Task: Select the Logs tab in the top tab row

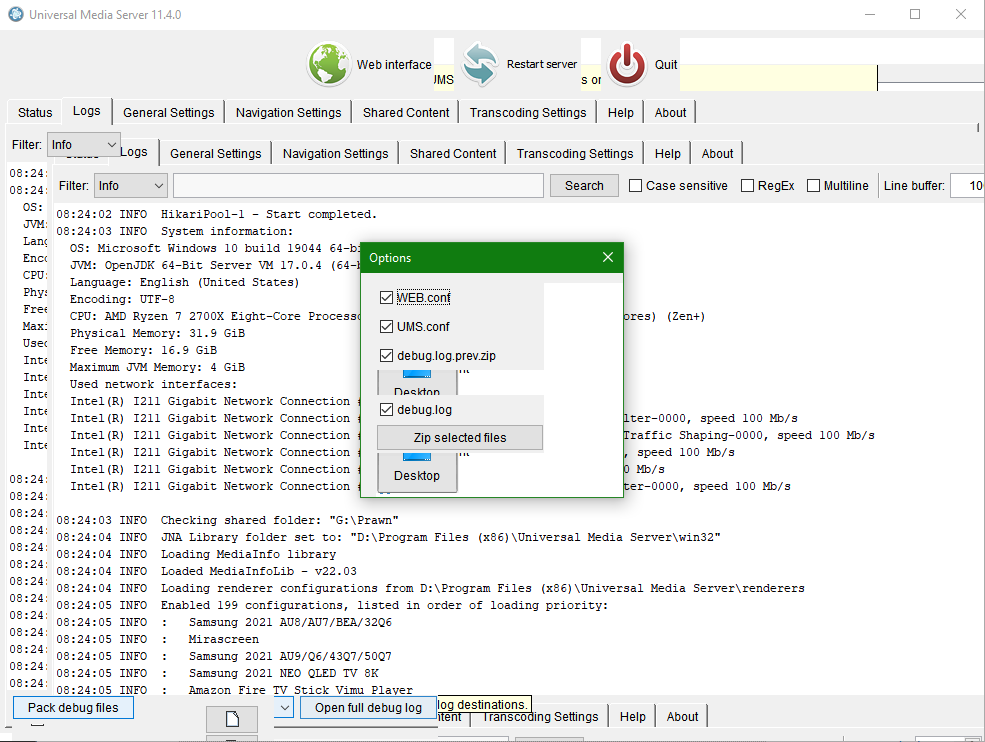Action: coord(87,111)
